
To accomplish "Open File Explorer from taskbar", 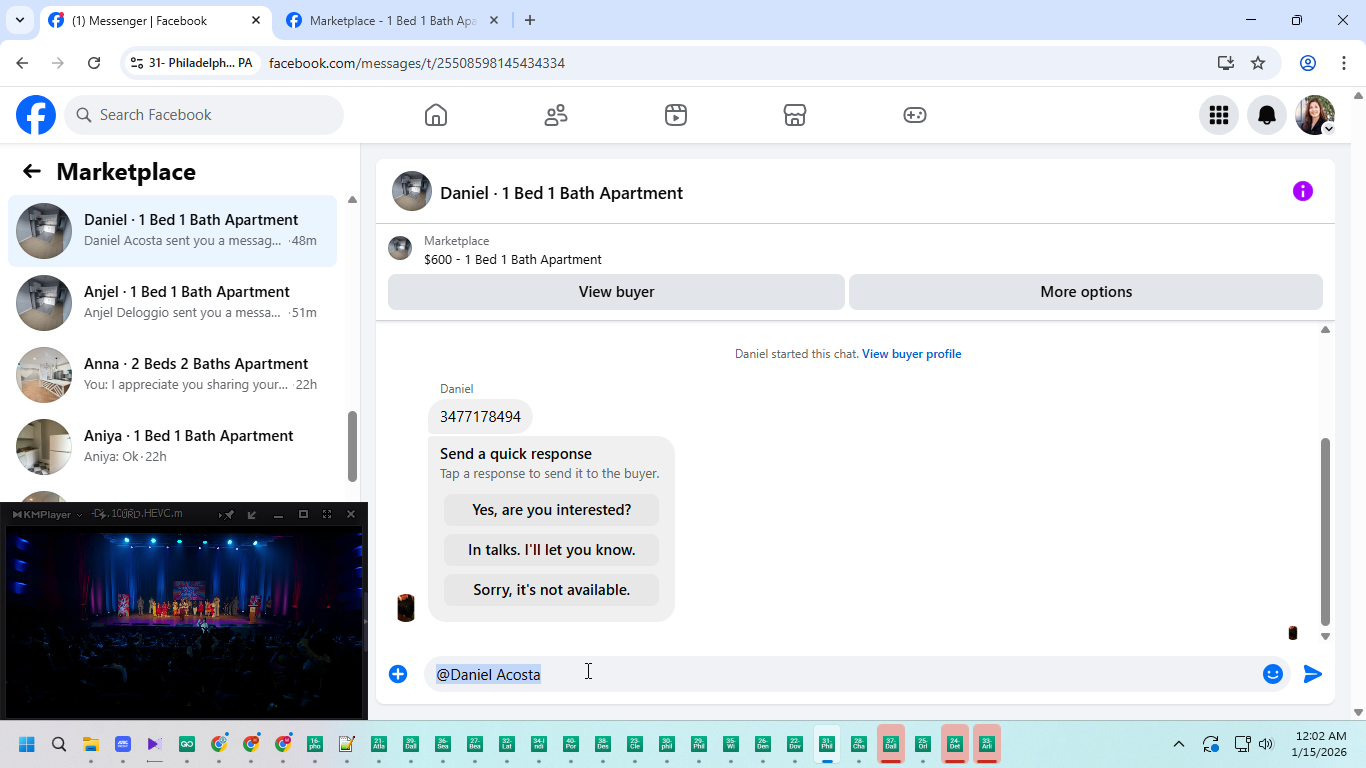I will [91, 744].
